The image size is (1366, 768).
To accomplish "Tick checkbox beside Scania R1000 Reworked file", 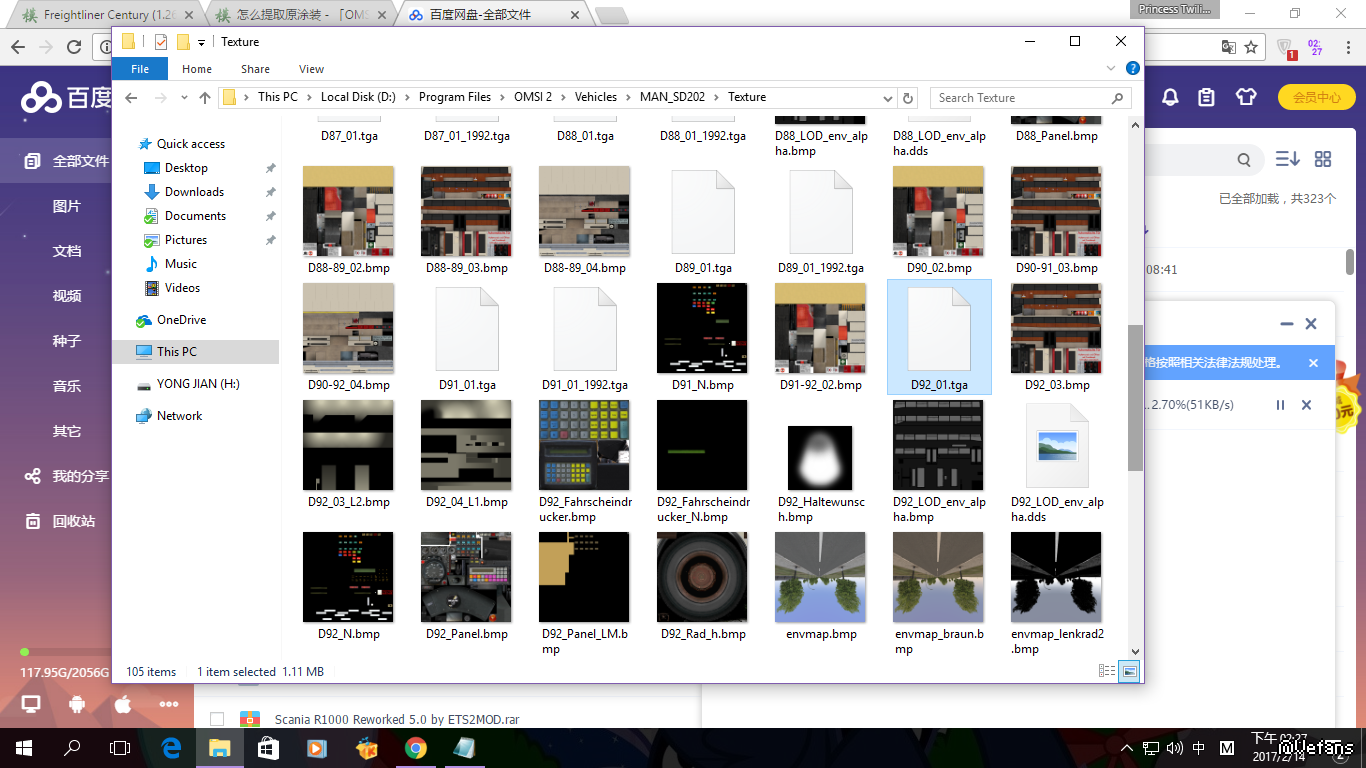I will tap(217, 719).
